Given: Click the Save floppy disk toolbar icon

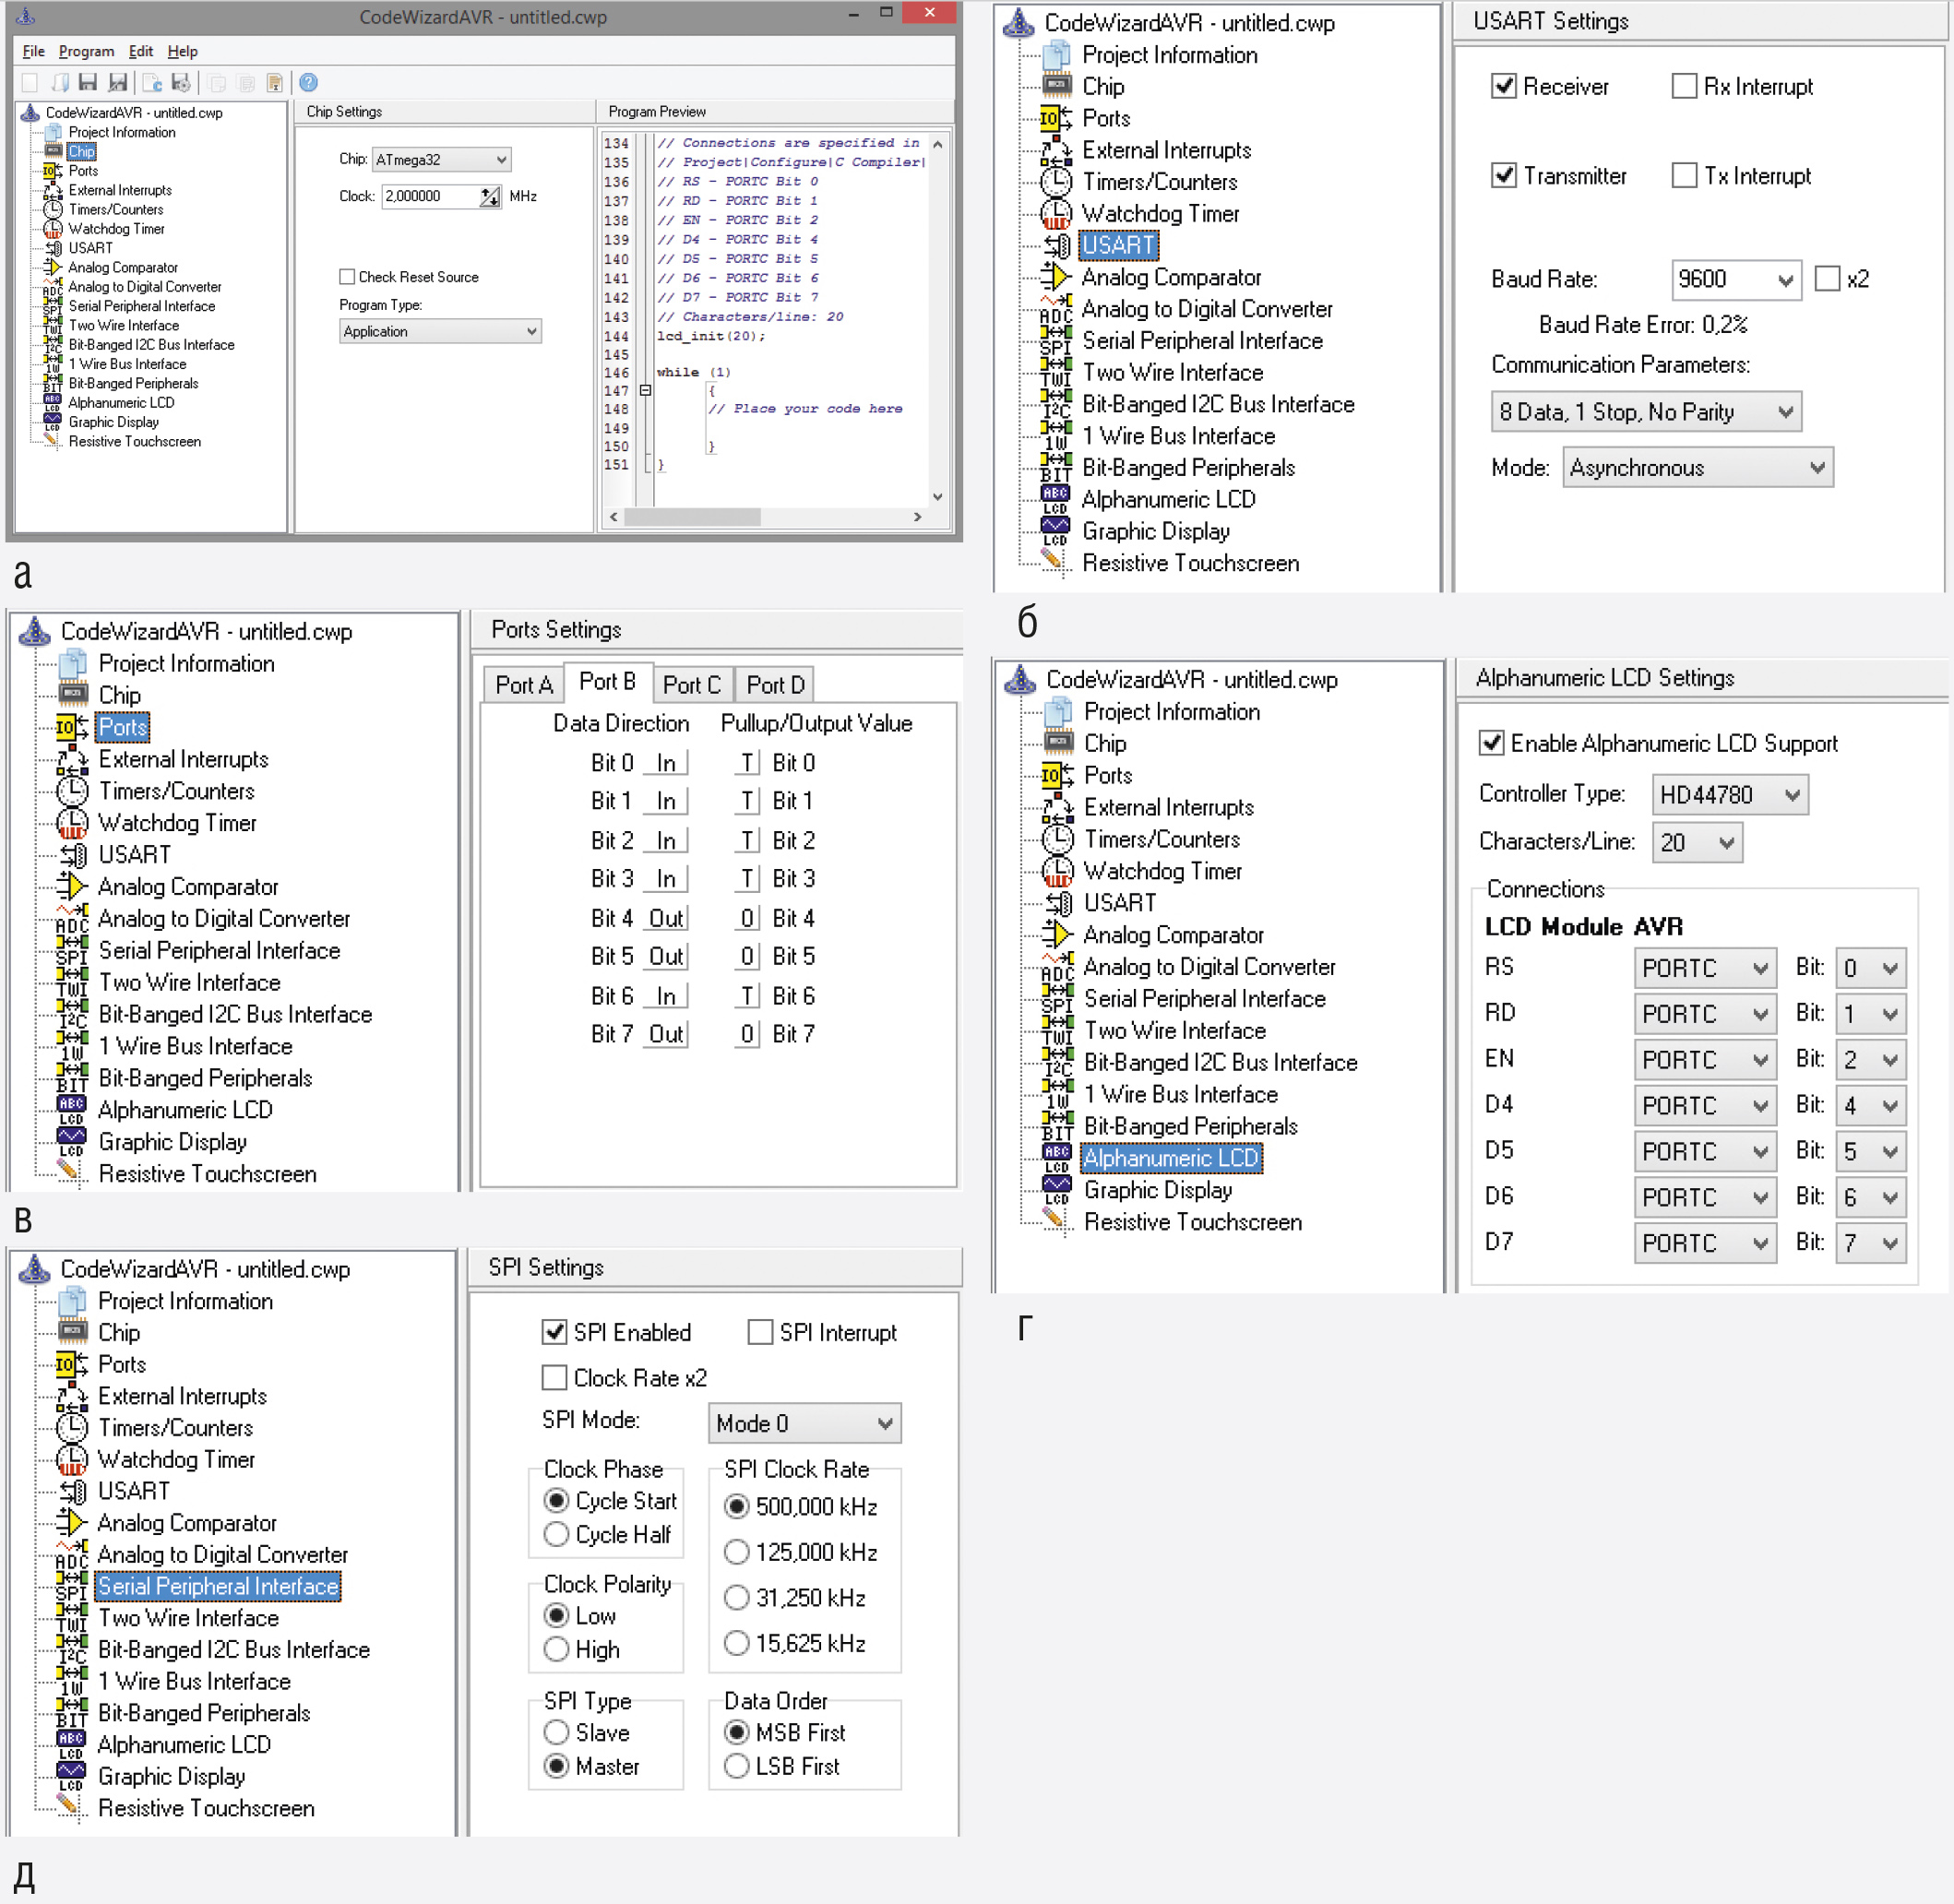Looking at the screenshot, I should tap(88, 83).
